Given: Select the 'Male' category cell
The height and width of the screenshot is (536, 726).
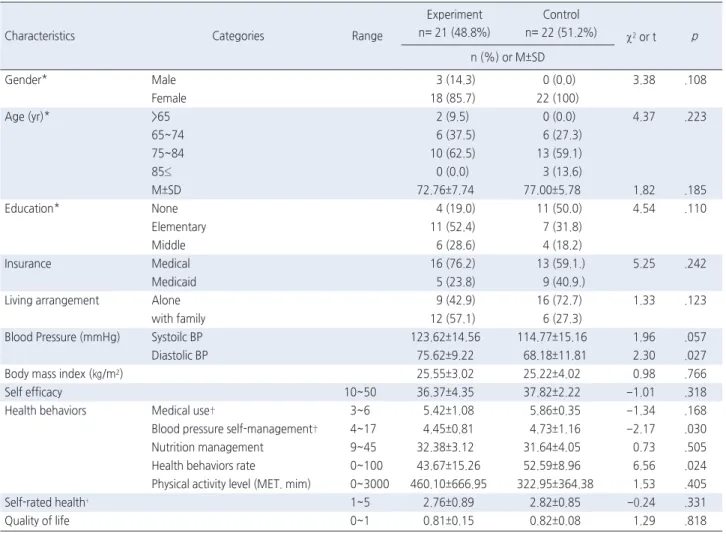Looking at the screenshot, I should [x=163, y=80].
